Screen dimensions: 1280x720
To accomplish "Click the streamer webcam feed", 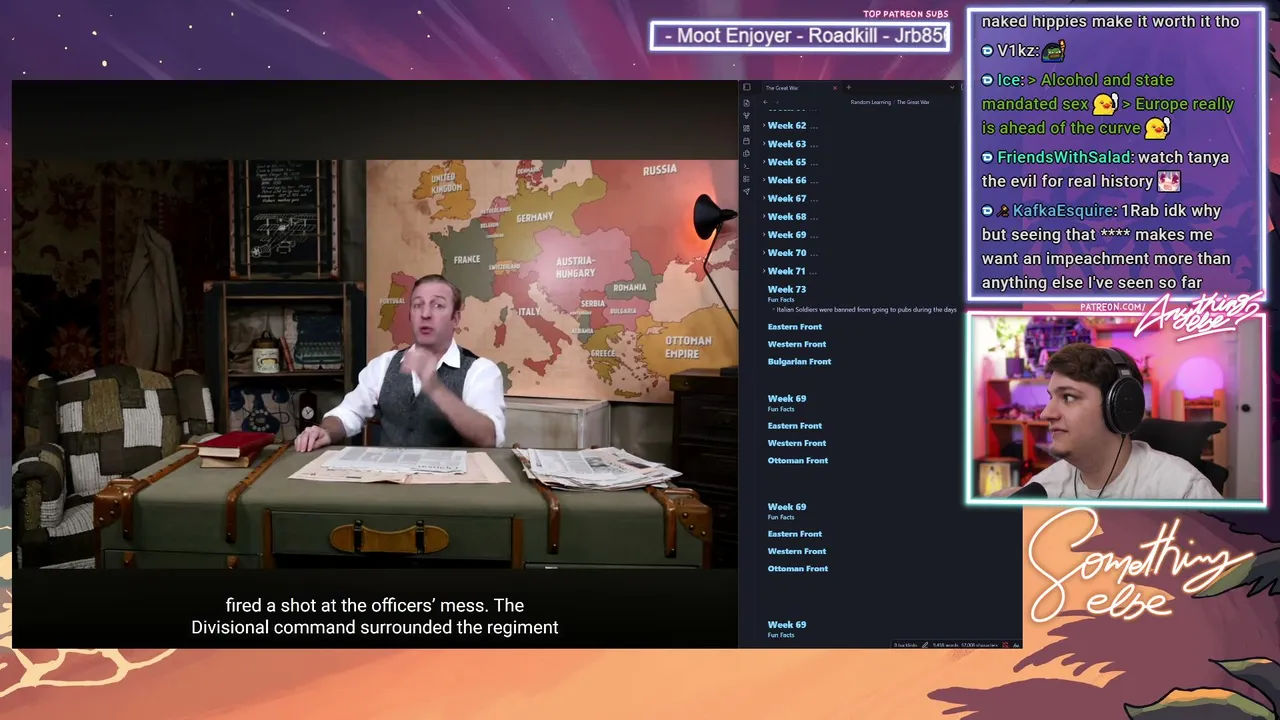I will tap(1116, 408).
